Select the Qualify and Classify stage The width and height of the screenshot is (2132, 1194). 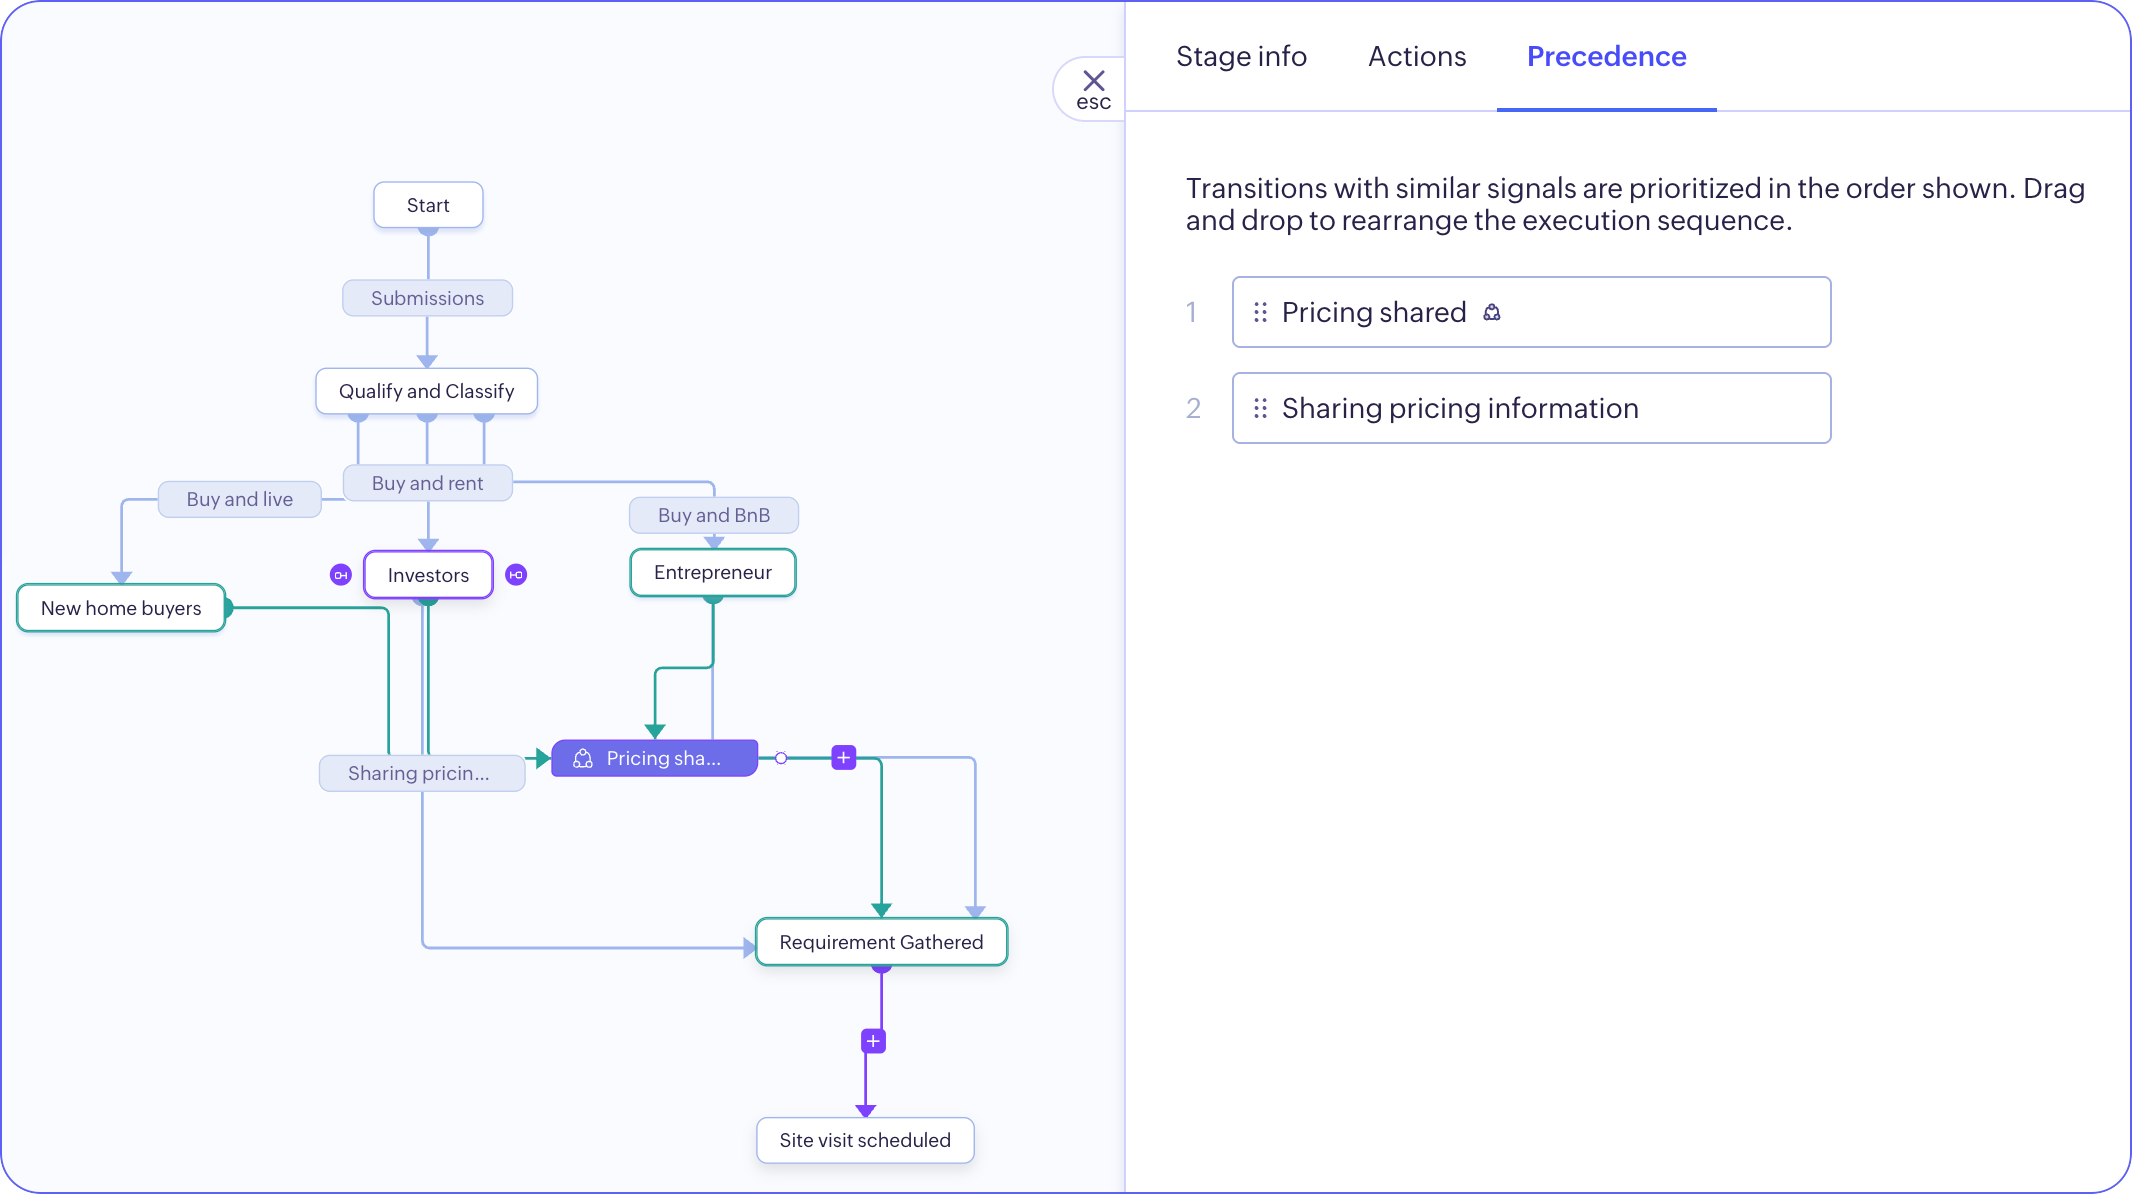pos(426,391)
